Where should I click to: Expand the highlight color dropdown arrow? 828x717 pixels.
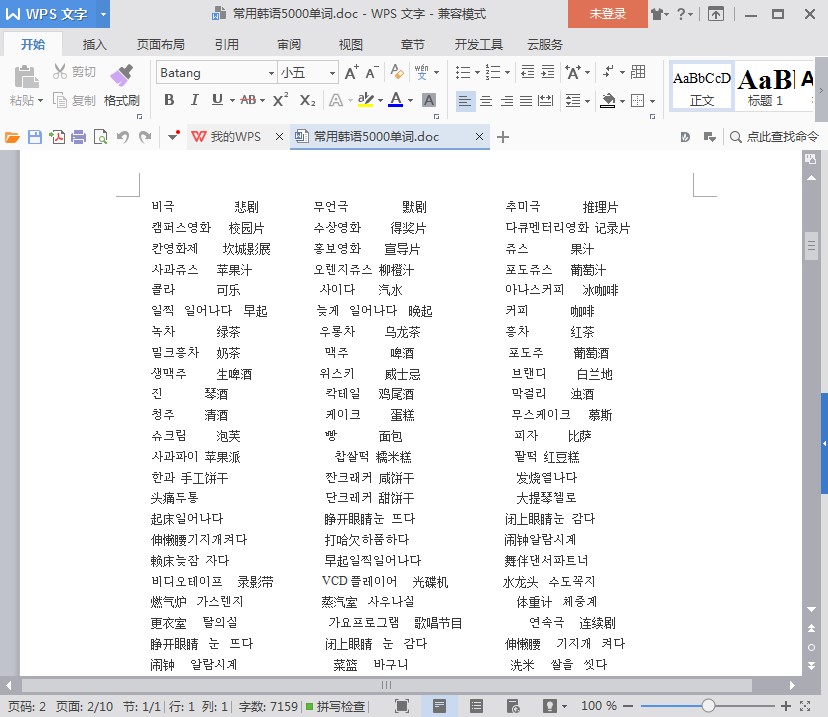(380, 100)
